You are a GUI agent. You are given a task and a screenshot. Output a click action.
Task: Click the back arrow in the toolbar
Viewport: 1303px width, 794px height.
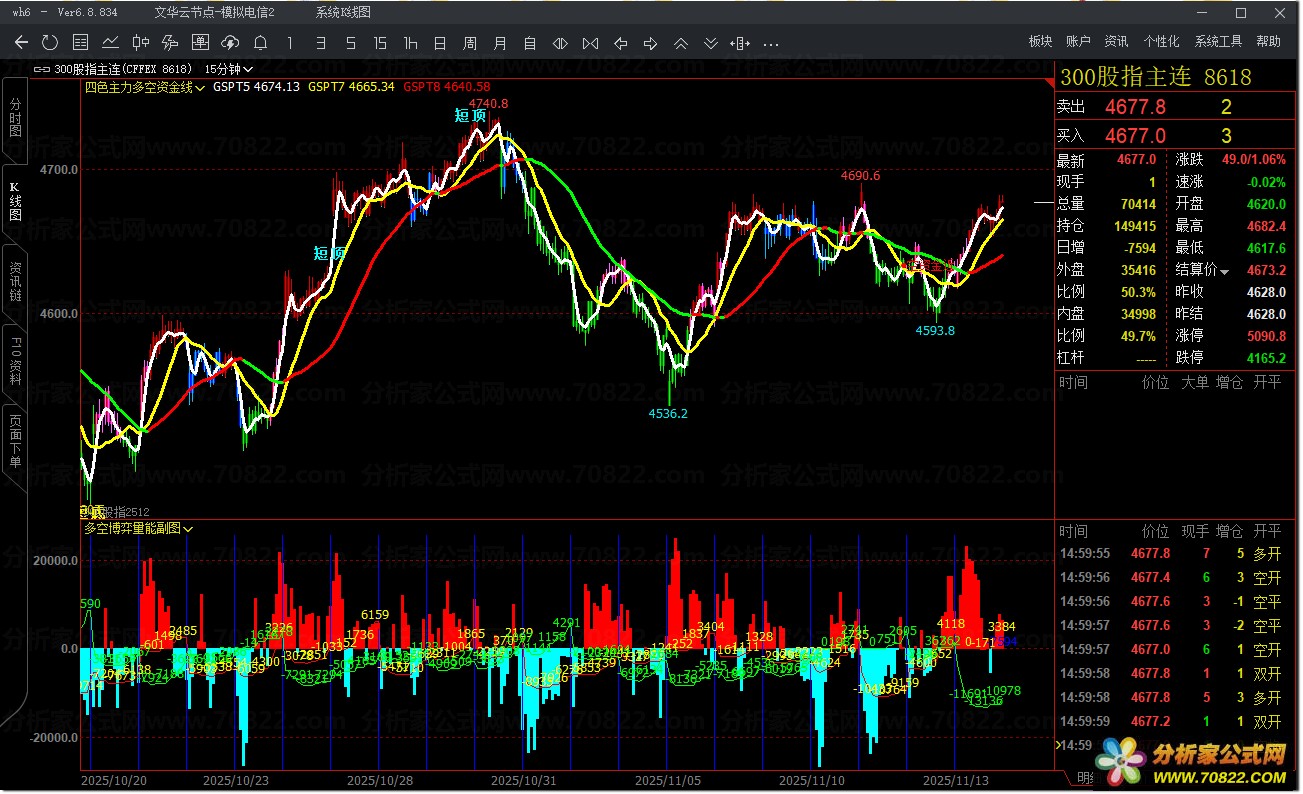(22, 43)
